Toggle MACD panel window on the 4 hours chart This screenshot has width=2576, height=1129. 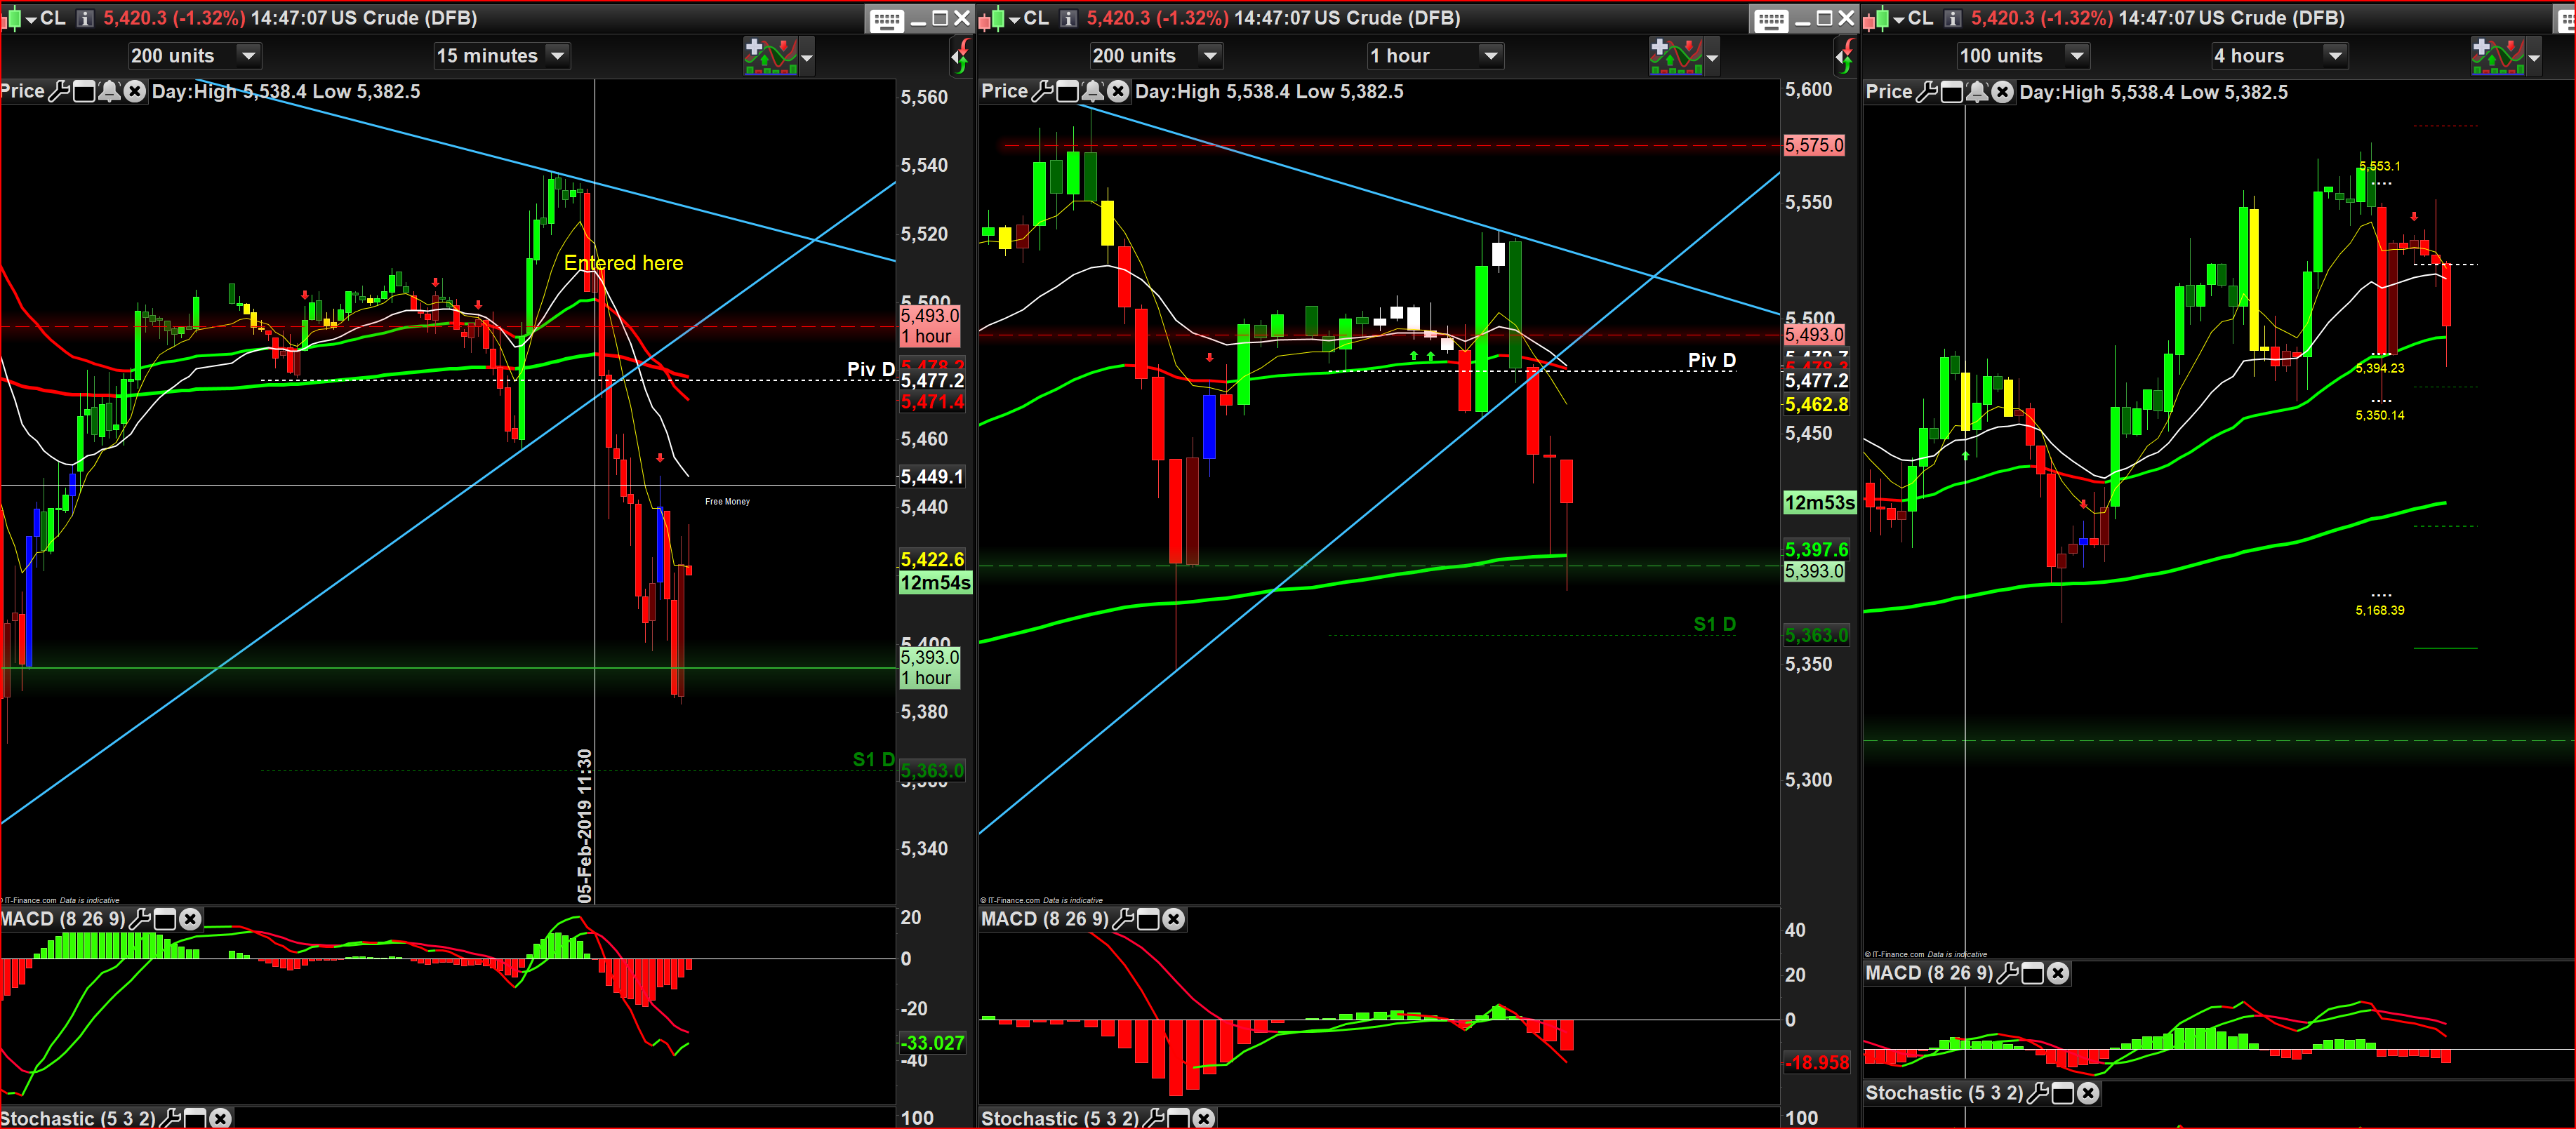[2033, 973]
